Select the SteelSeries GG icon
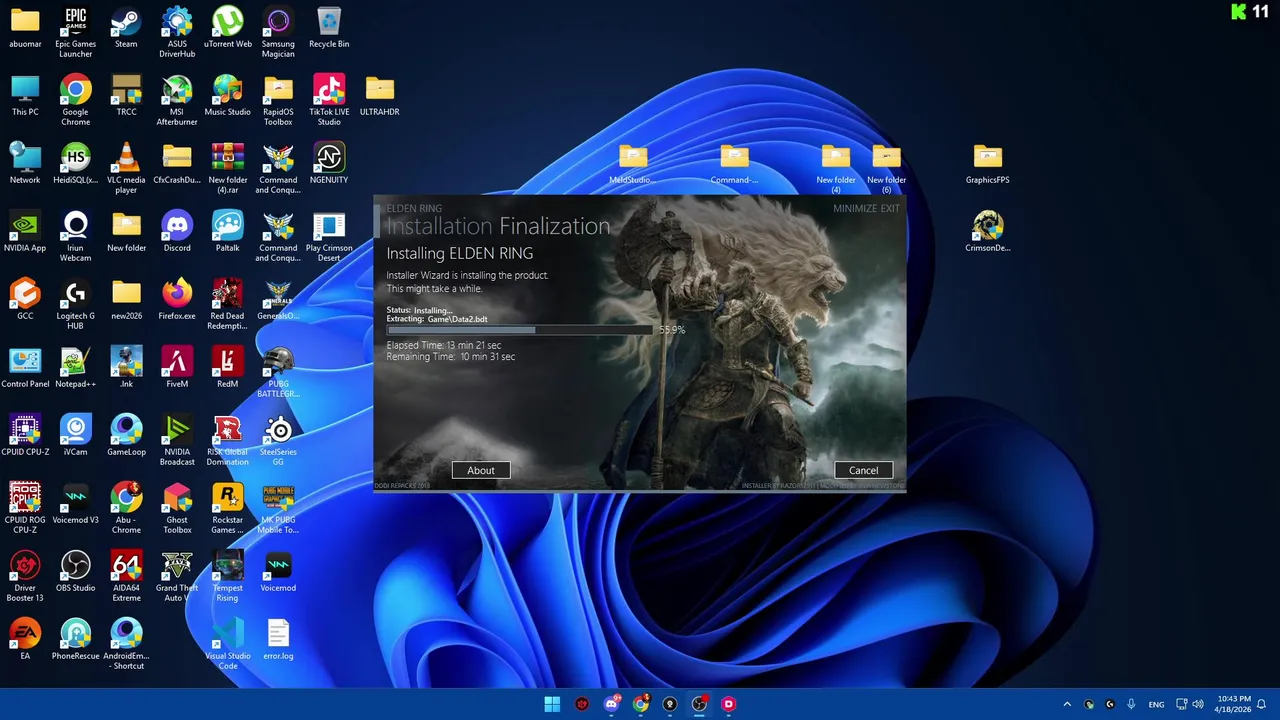1280x720 pixels. (278, 440)
